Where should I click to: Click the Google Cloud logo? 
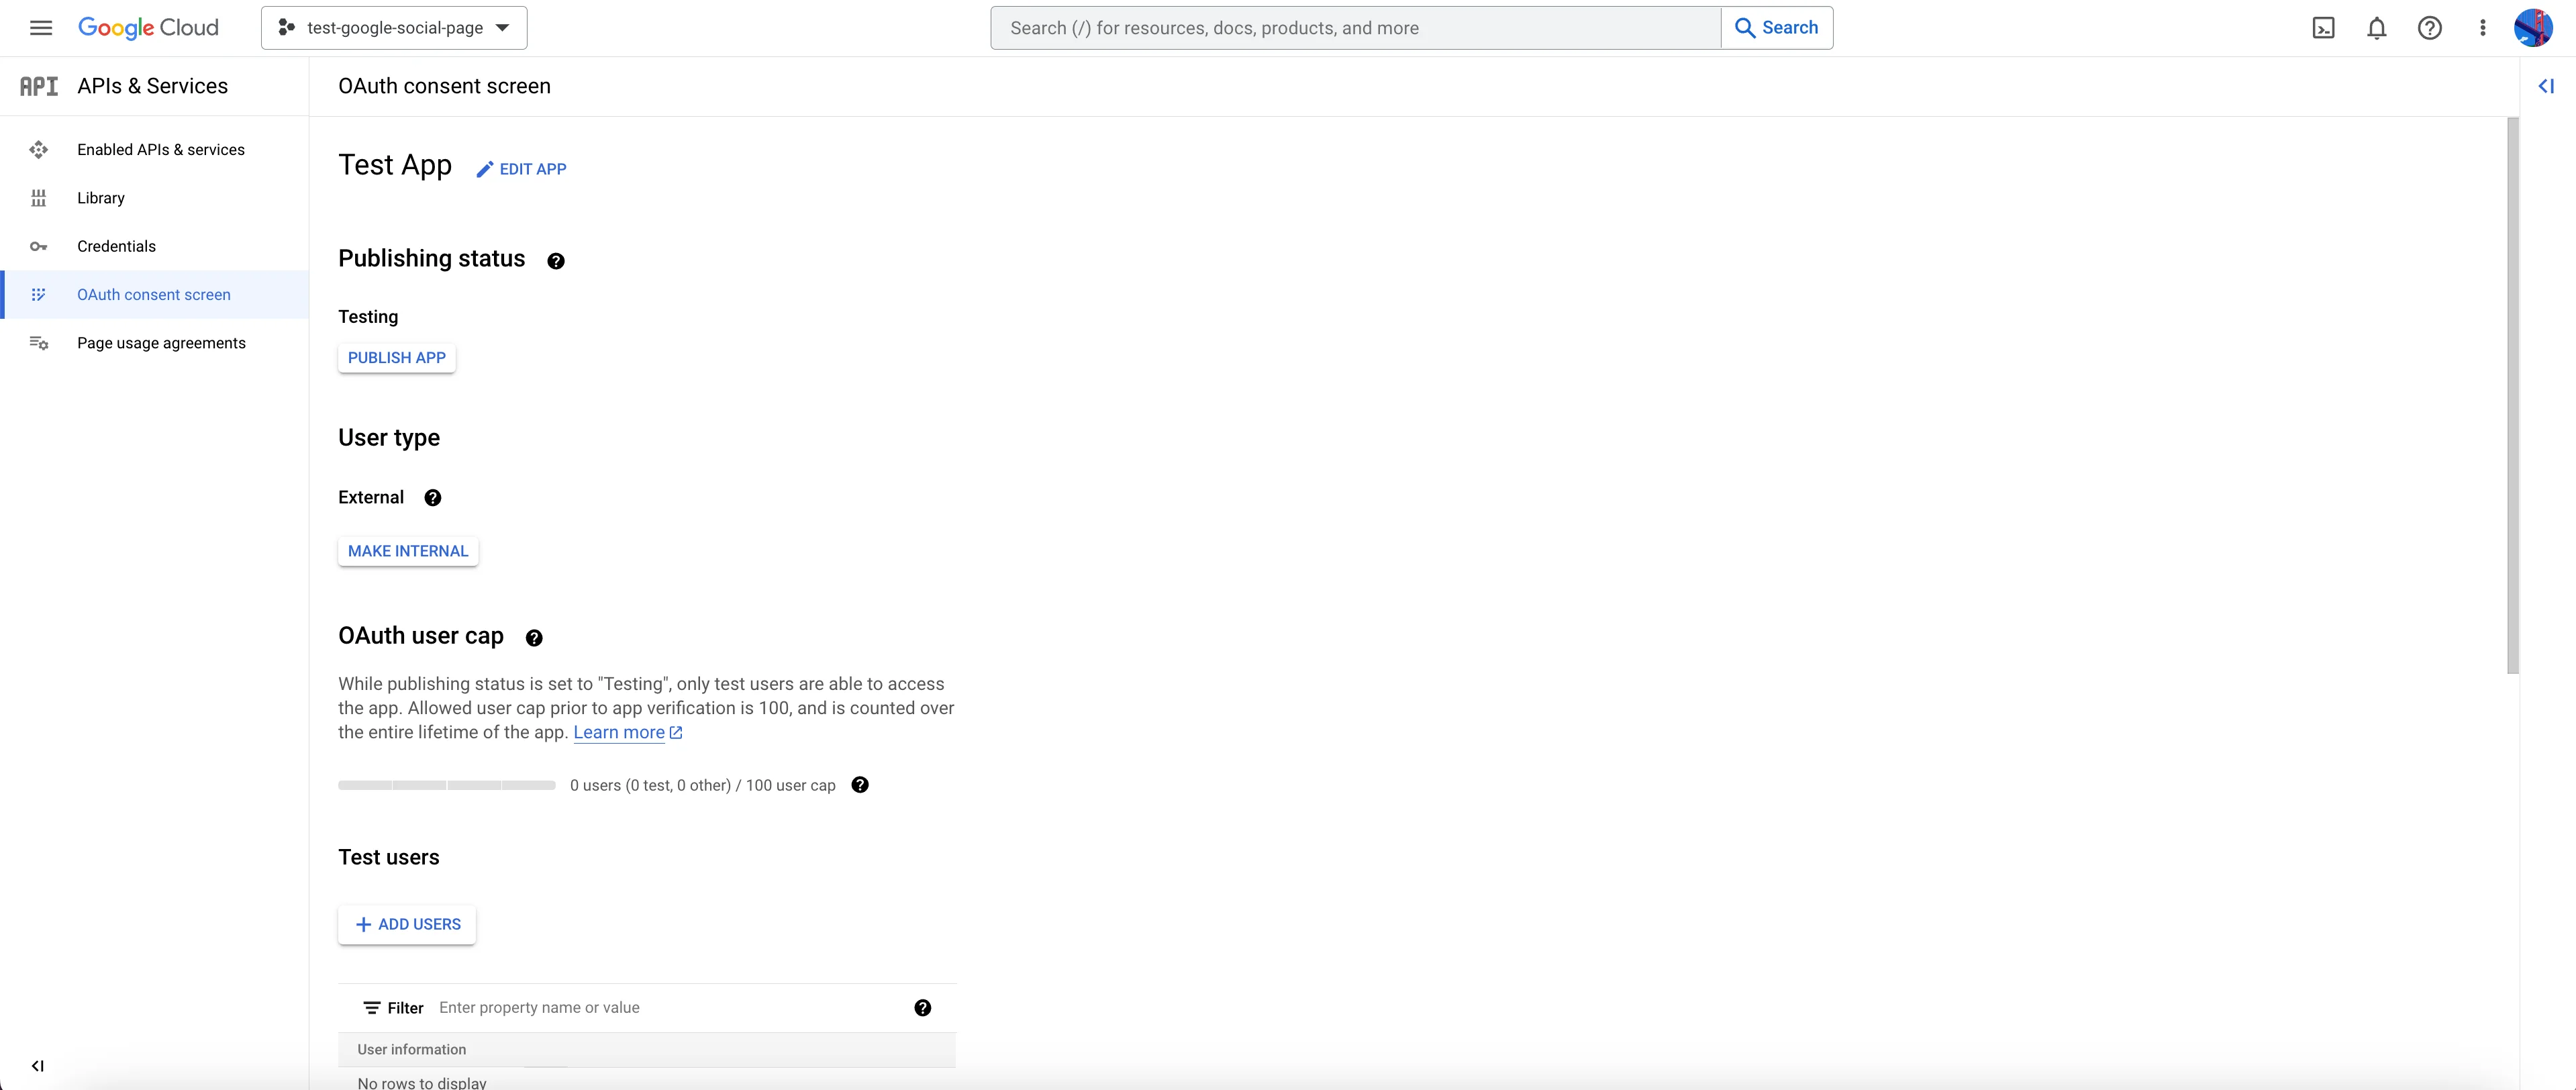pos(148,27)
